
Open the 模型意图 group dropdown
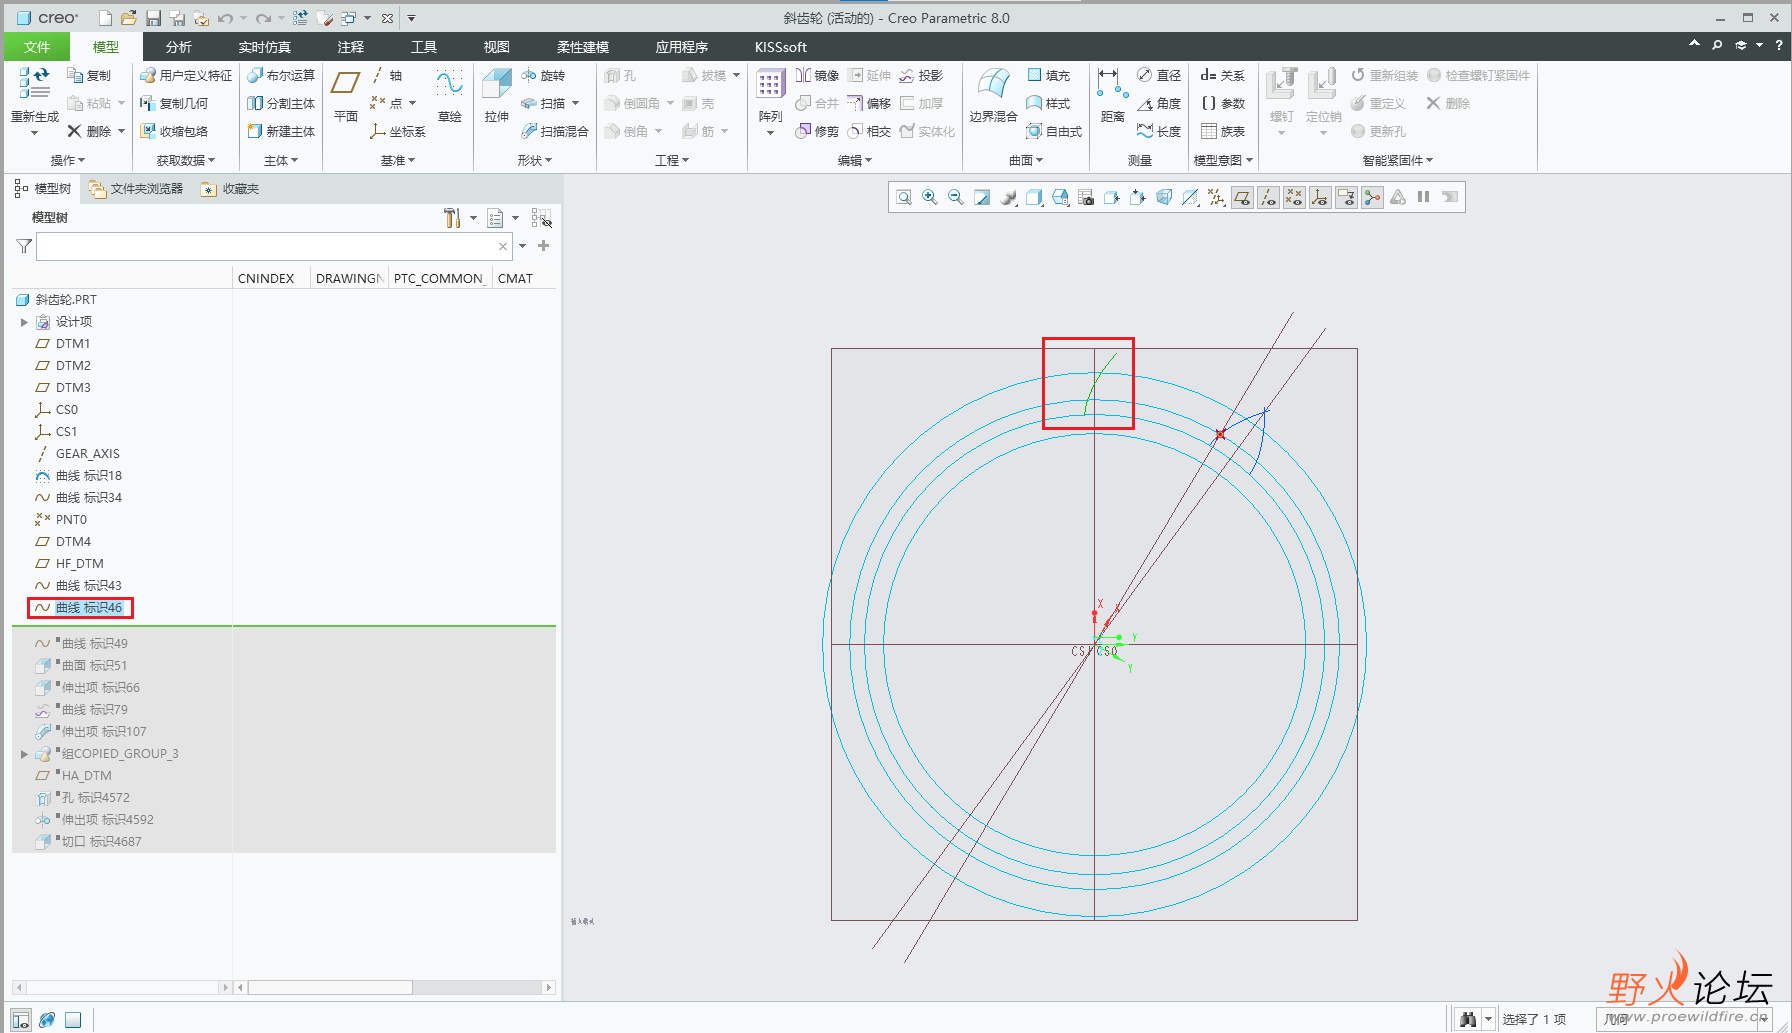click(x=1224, y=160)
